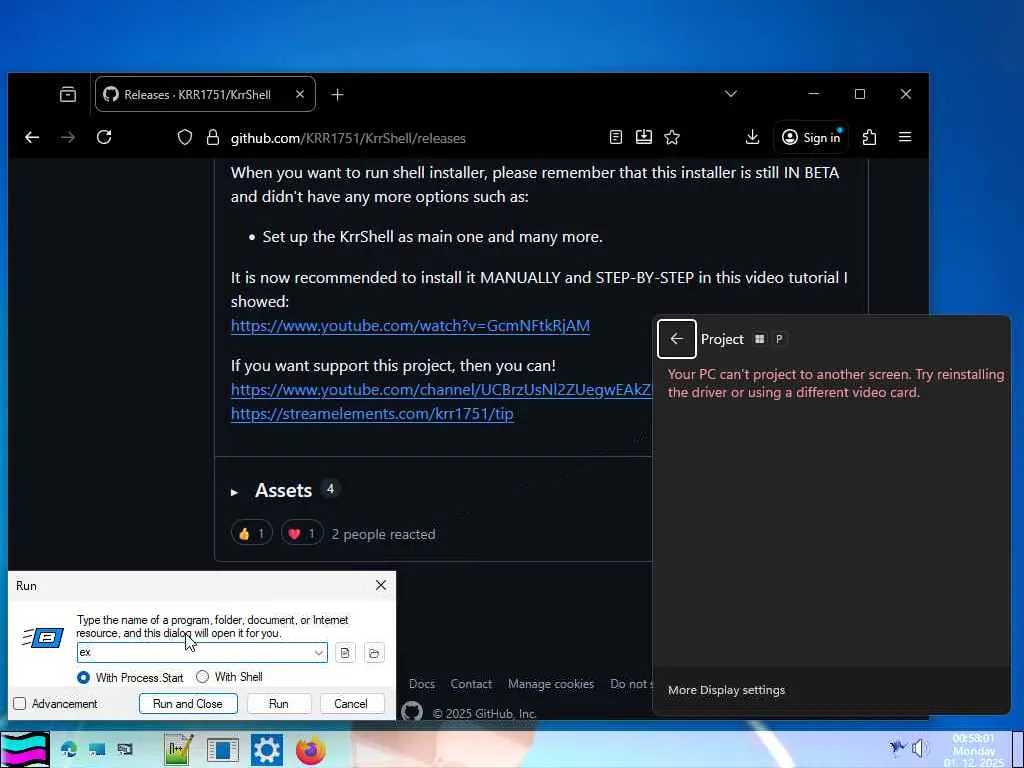The height and width of the screenshot is (768, 1024).
Task: Open Settings gear in the taskbar
Action: [266, 749]
